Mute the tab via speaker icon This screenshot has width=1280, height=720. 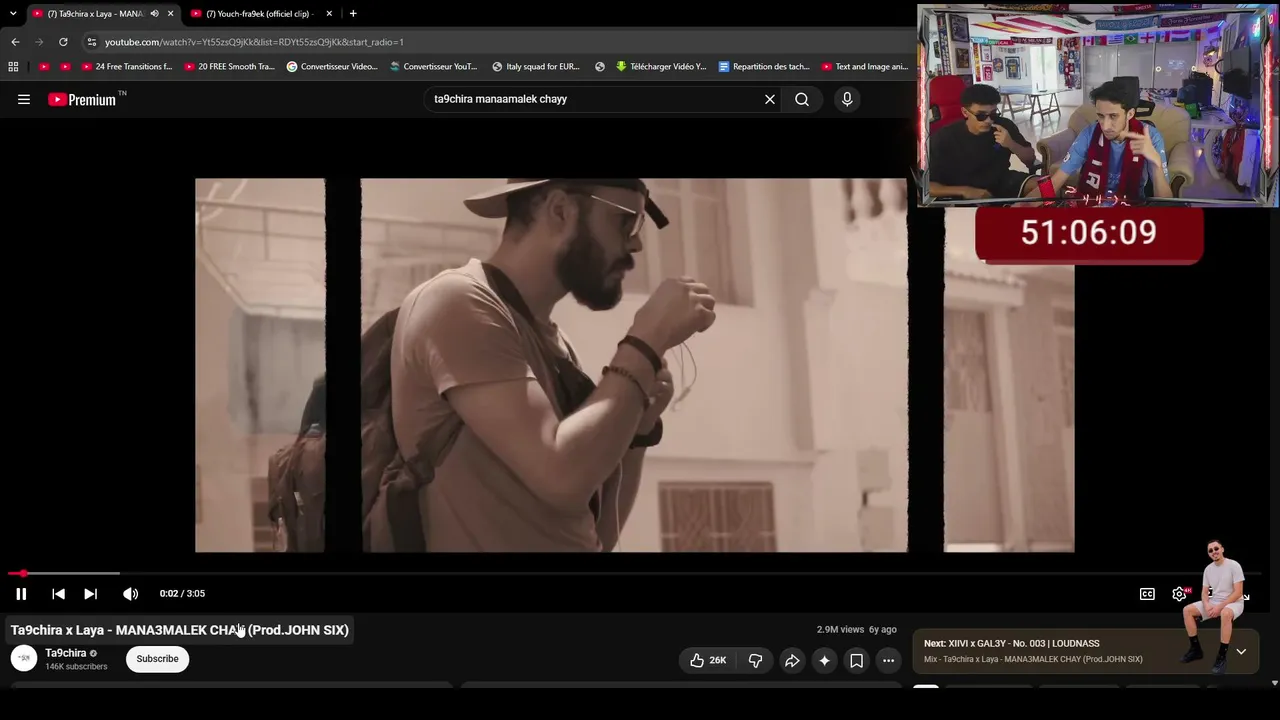point(154,14)
